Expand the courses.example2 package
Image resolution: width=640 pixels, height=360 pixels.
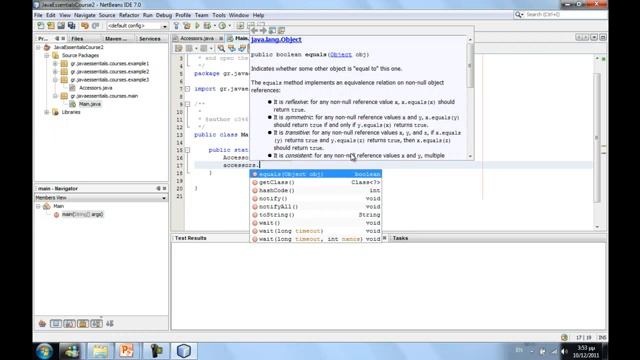click(x=55, y=71)
